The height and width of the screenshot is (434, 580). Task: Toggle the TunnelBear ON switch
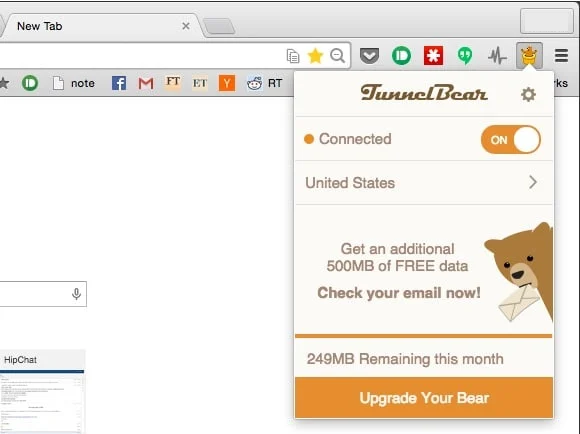510,139
